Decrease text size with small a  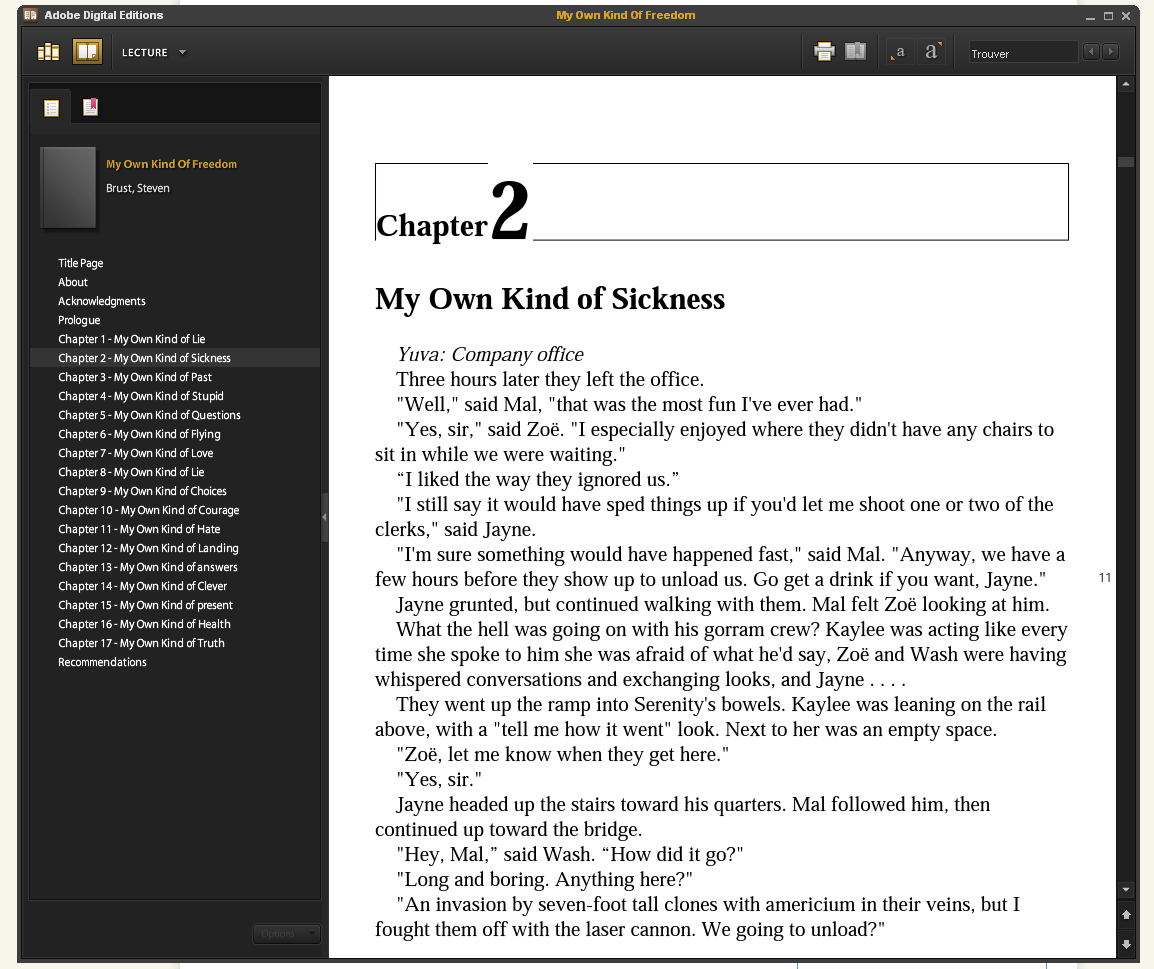click(899, 52)
